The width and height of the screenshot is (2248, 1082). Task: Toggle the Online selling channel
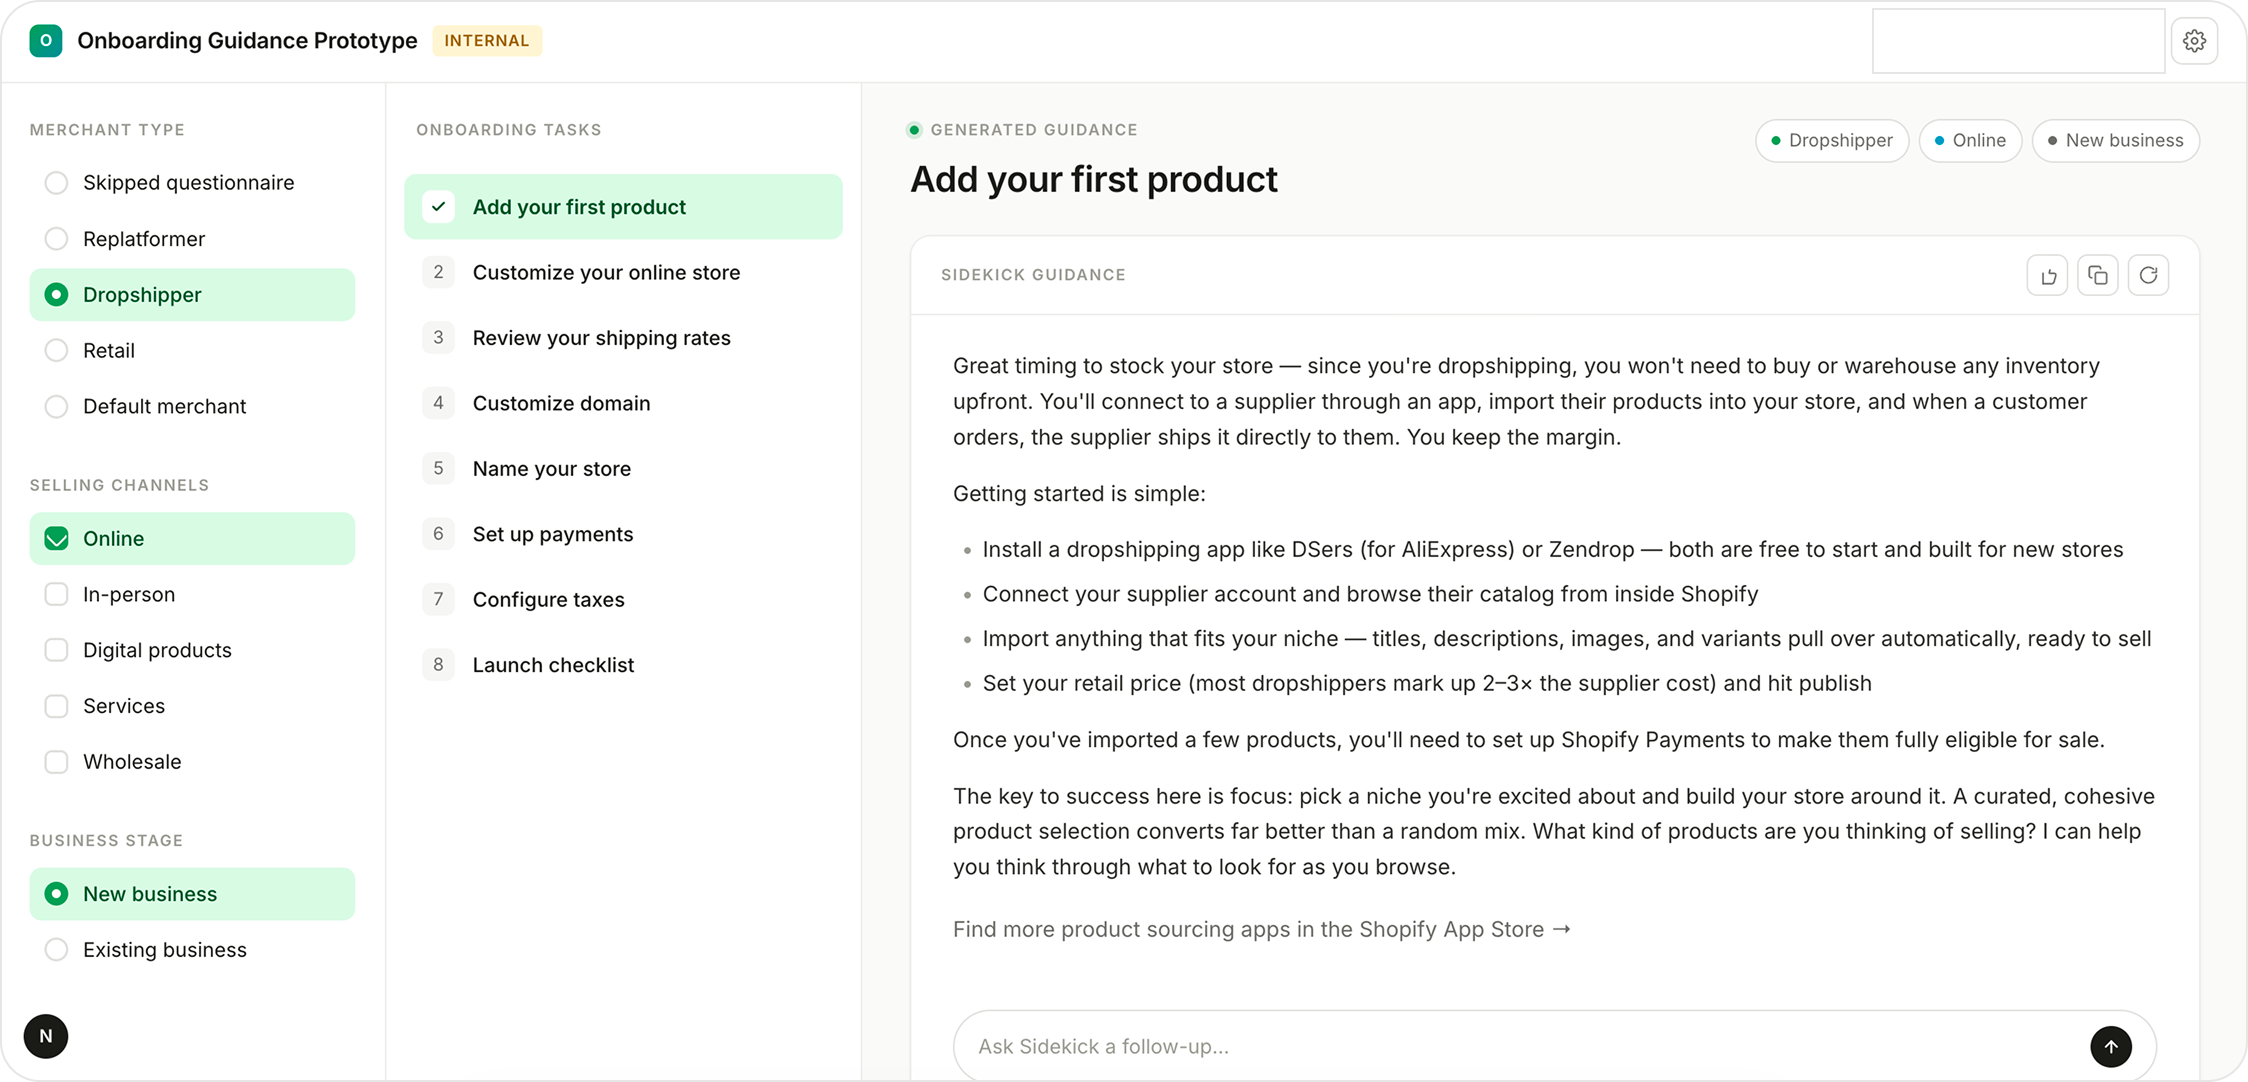[x=192, y=539]
